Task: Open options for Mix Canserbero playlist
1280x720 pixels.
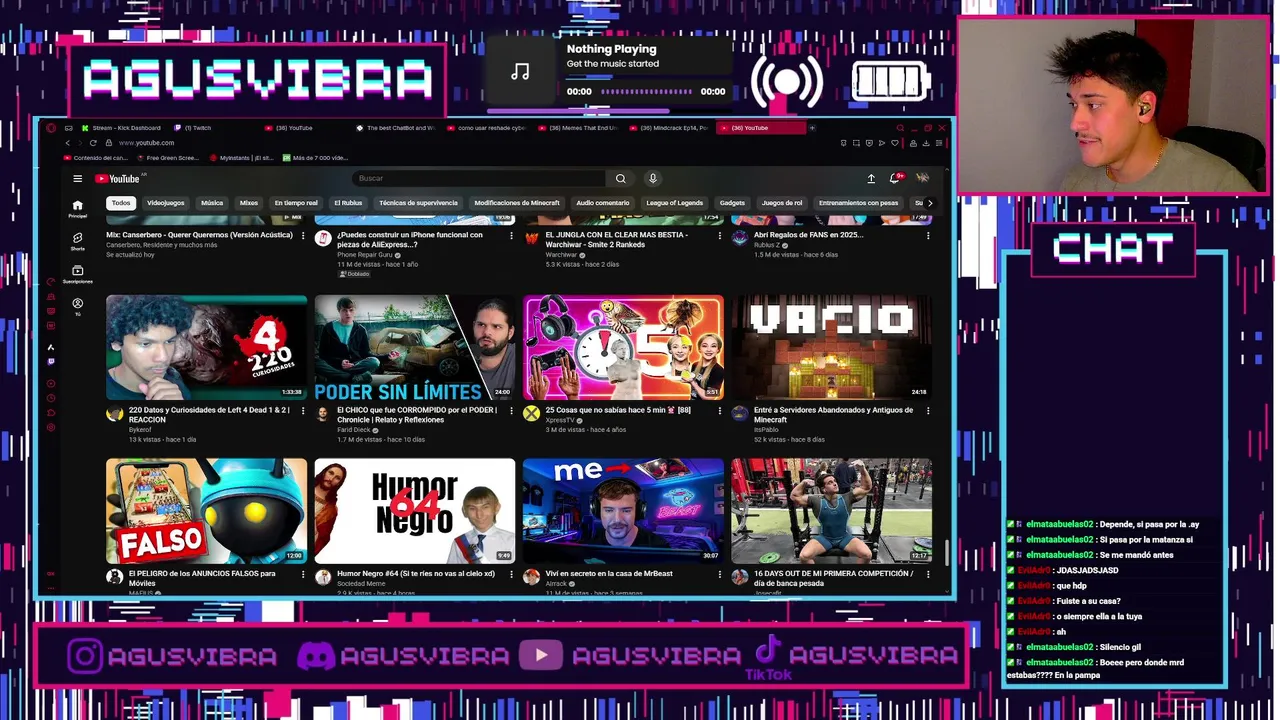Action: tap(303, 236)
